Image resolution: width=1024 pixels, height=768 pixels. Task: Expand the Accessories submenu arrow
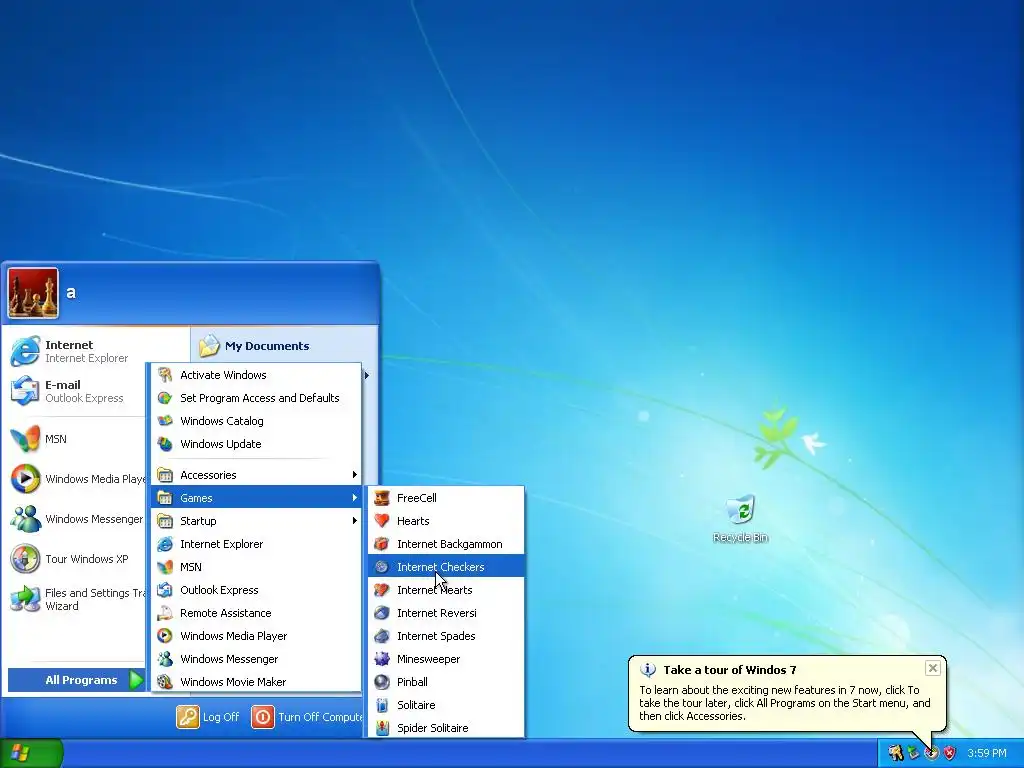[355, 475]
